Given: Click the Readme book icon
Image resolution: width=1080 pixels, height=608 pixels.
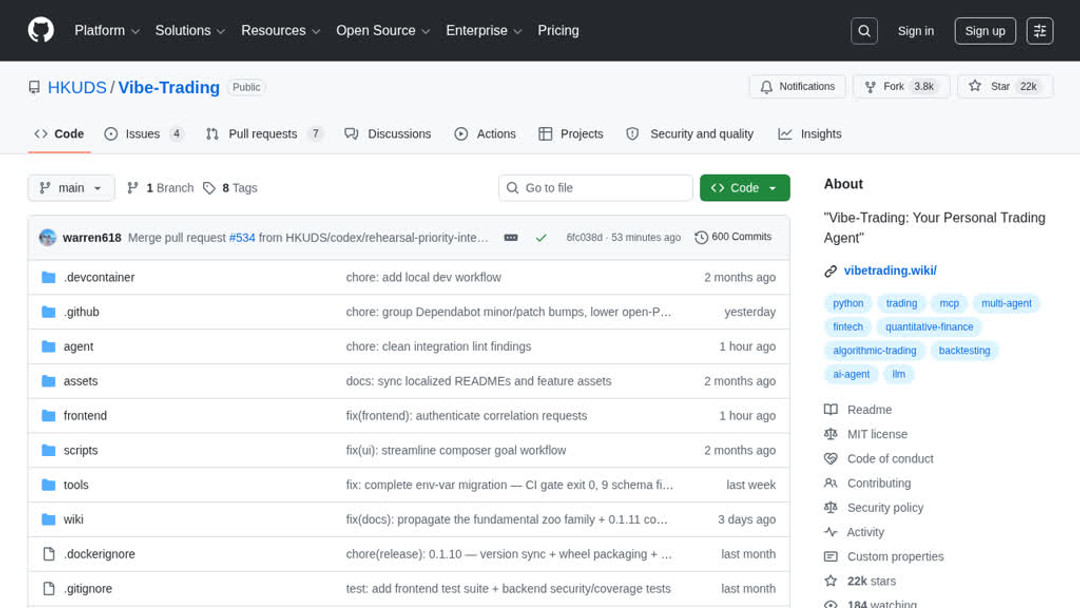Looking at the screenshot, I should tap(831, 410).
